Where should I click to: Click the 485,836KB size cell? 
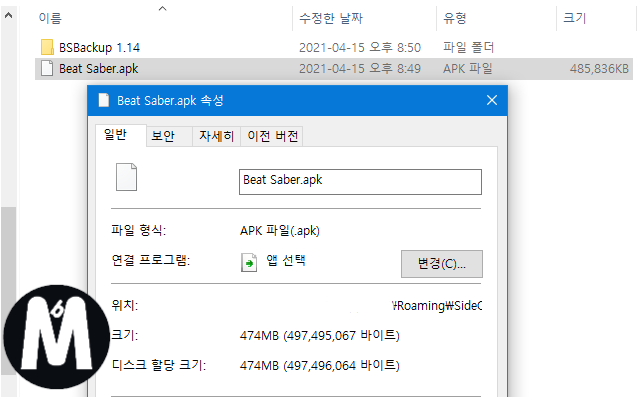coord(599,69)
